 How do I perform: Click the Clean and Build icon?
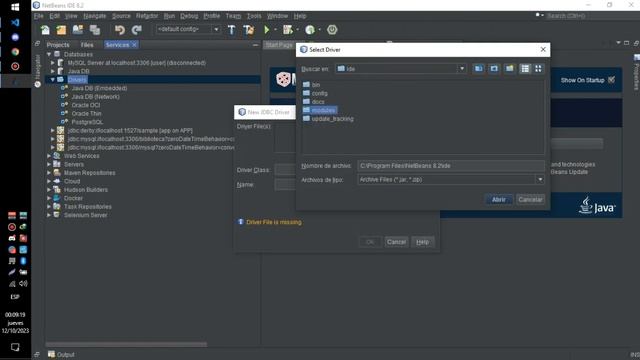[249, 30]
